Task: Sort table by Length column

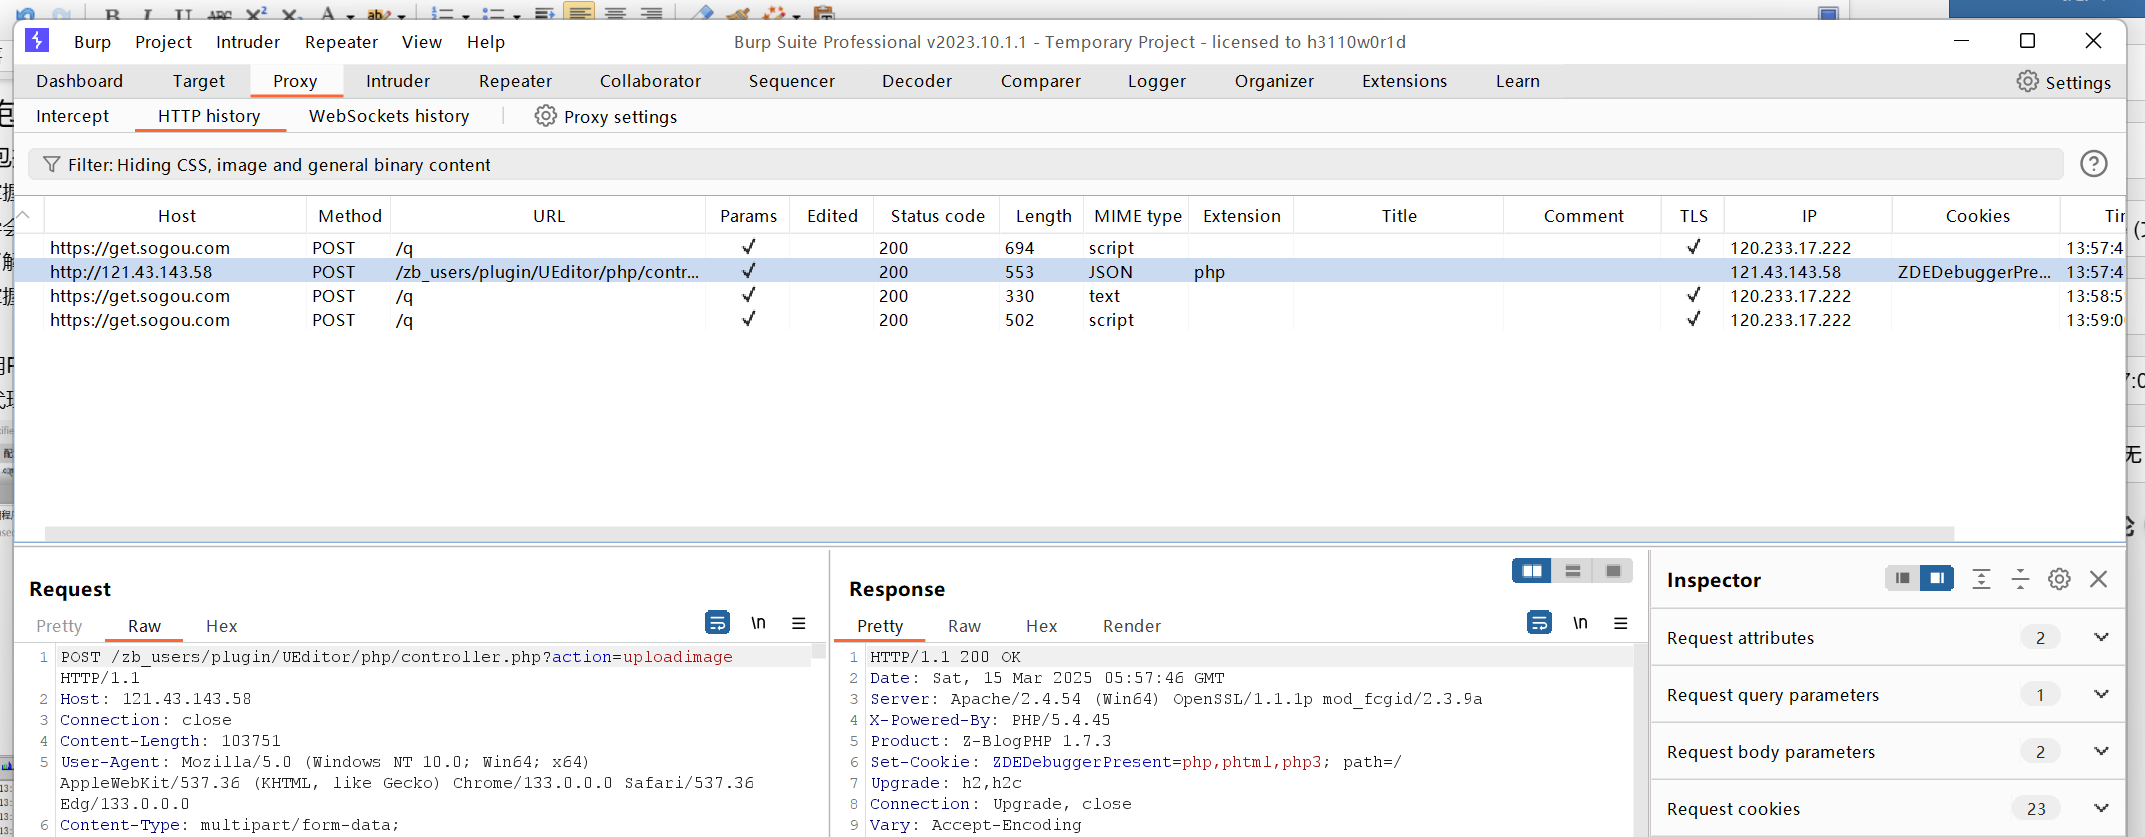Action: point(1043,216)
